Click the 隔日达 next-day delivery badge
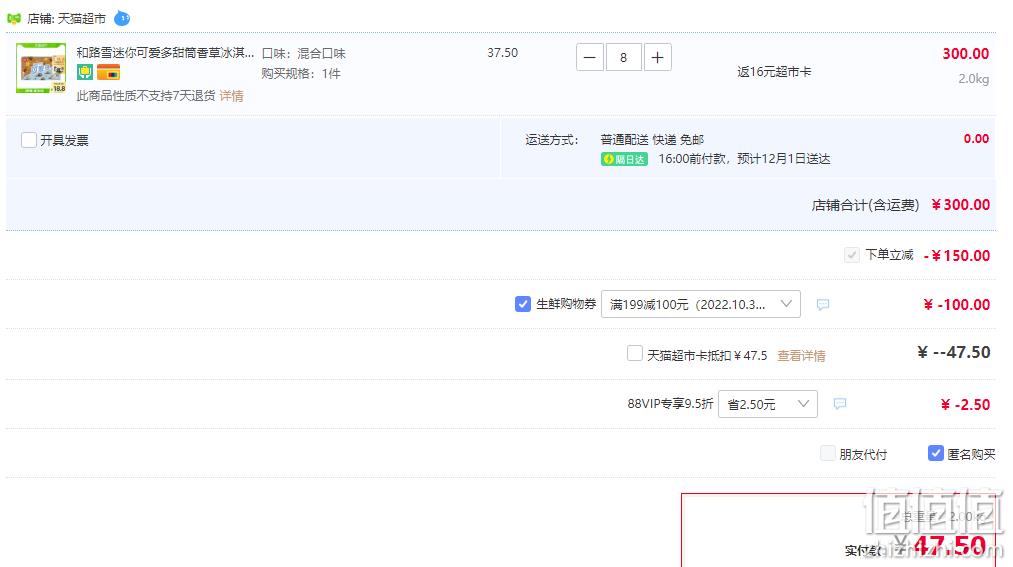Screen dimensions: 1013x567 (x=624, y=160)
